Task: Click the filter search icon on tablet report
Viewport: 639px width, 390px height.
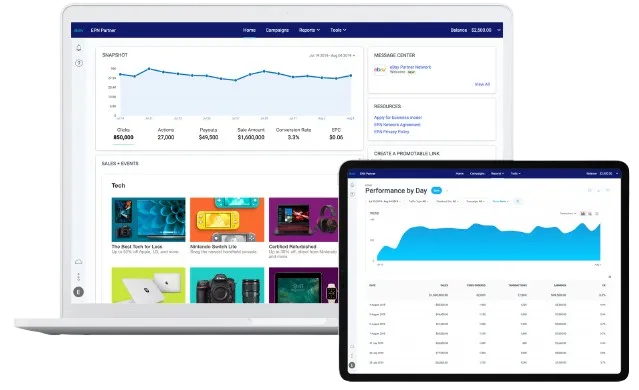Action: click(518, 201)
